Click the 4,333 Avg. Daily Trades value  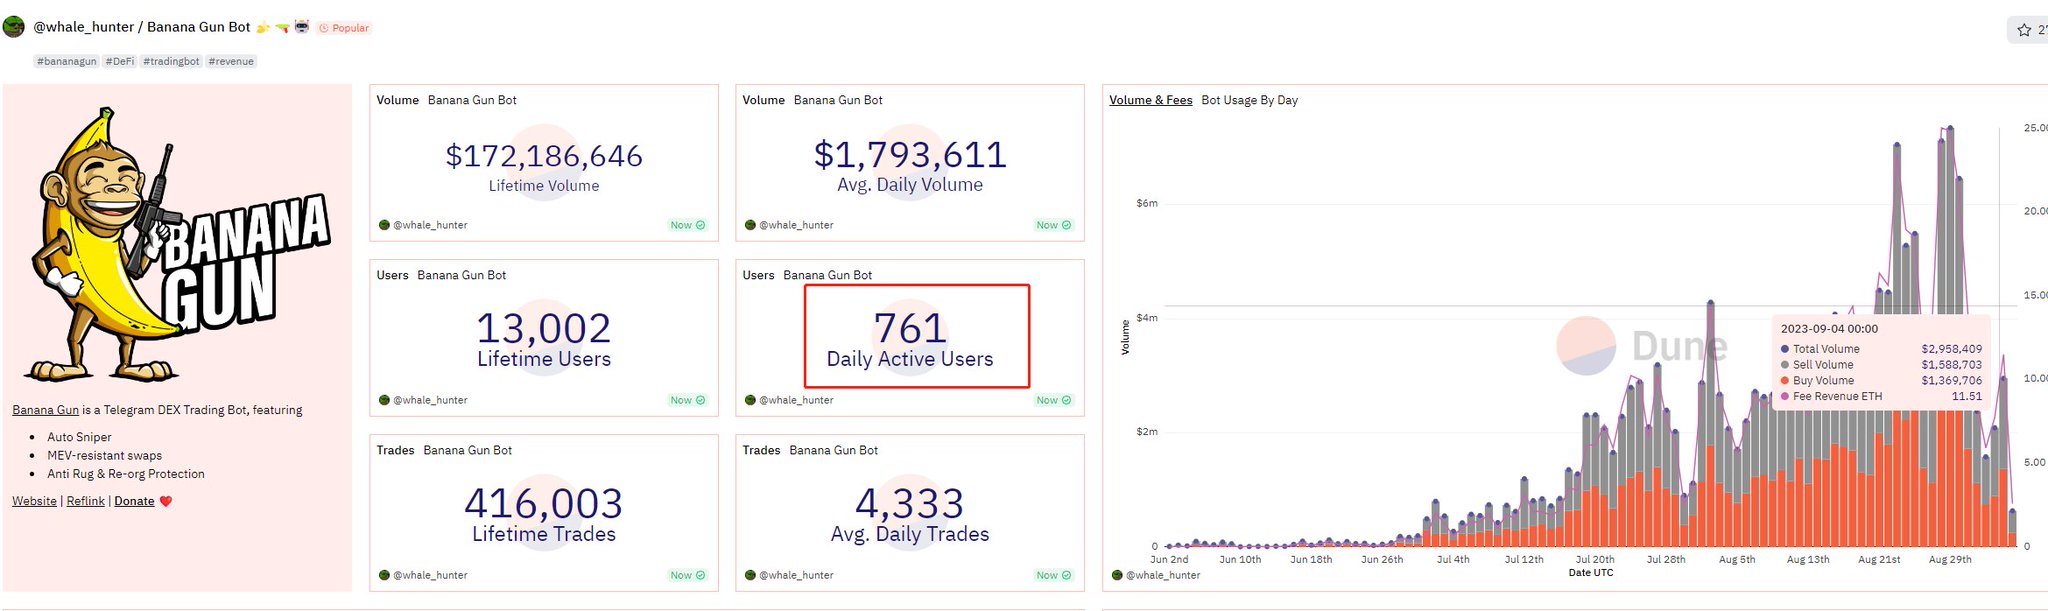click(910, 503)
